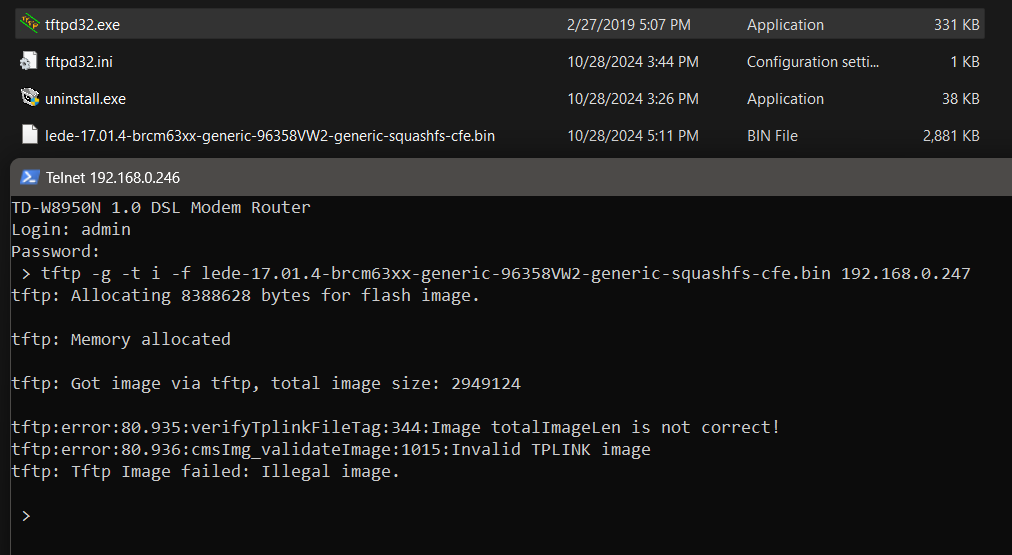1012x555 pixels.
Task: Click the 'Login: admin' terminal line
Action: [71, 229]
